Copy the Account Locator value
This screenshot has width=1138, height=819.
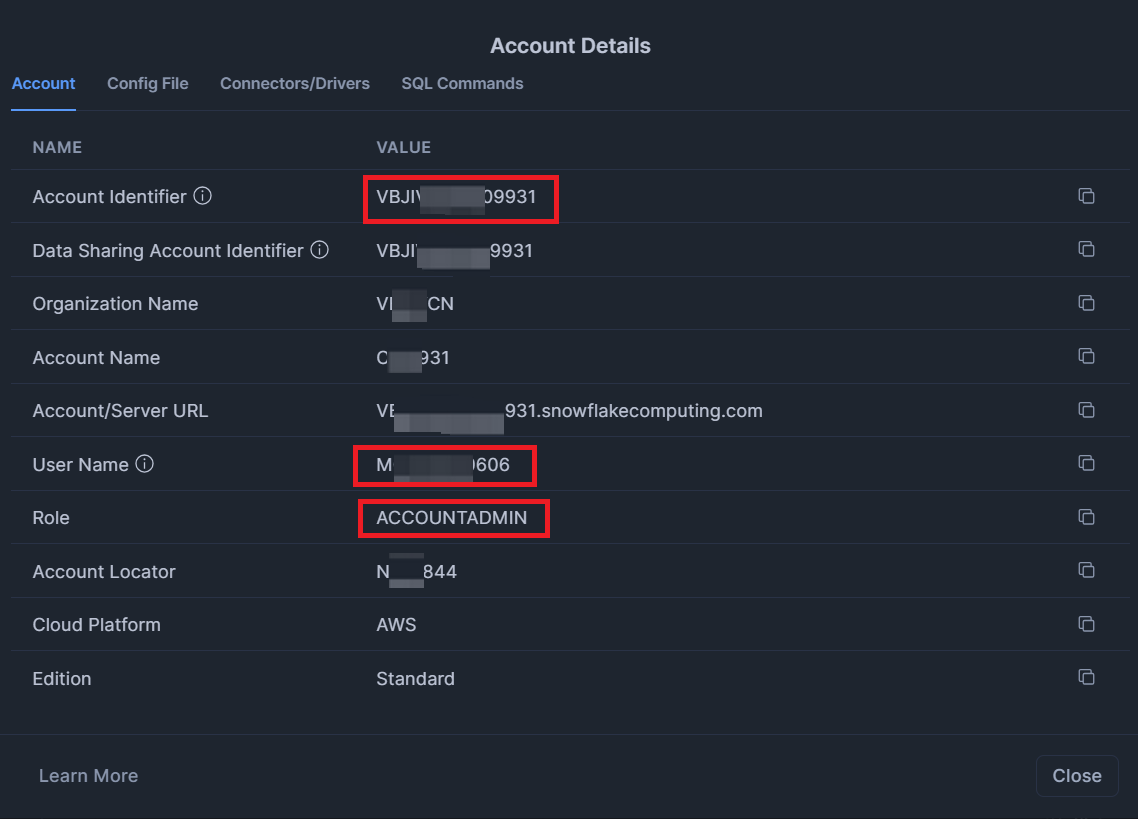tap(1086, 570)
